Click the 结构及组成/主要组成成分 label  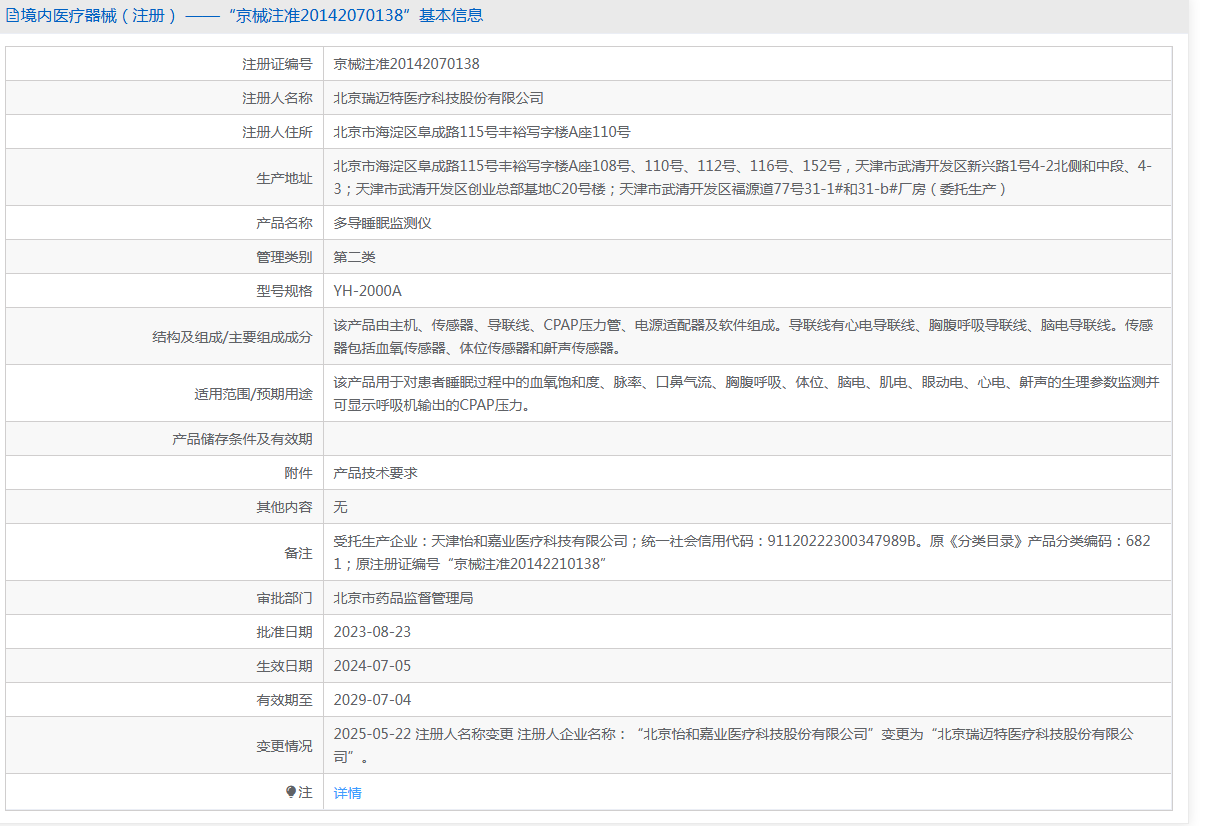point(232,337)
